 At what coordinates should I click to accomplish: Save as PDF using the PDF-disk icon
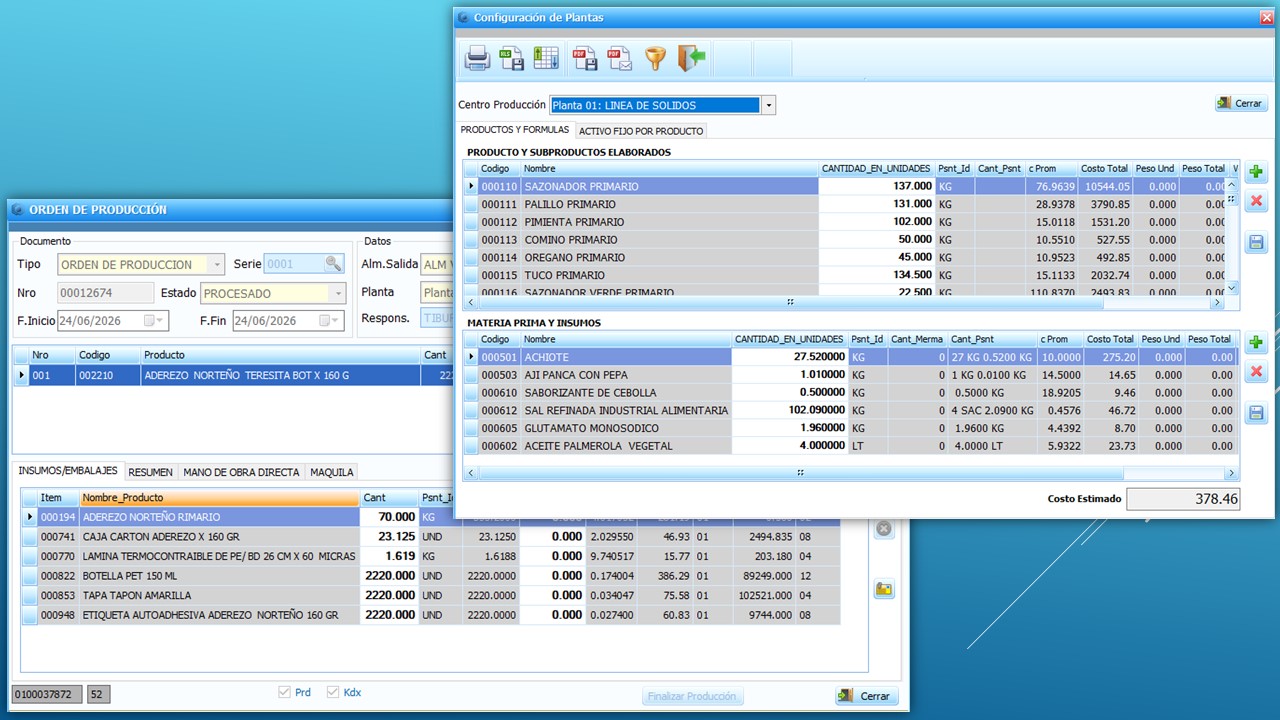[584, 59]
